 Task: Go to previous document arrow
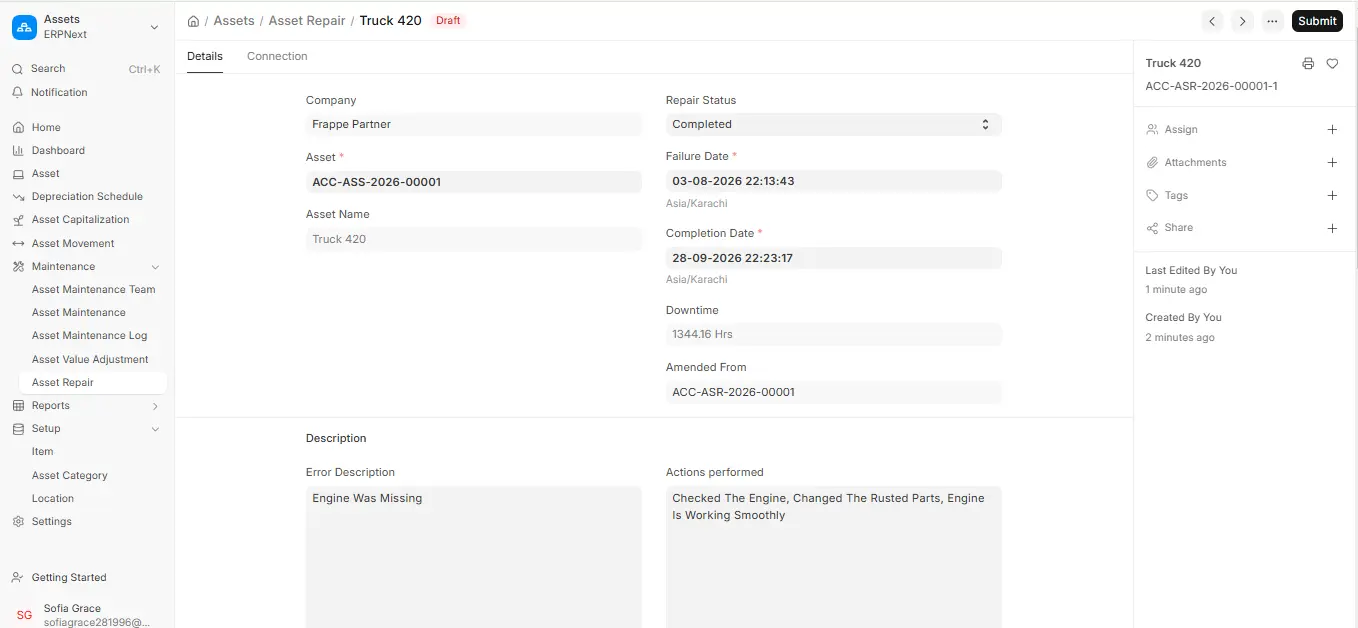click(x=1212, y=21)
